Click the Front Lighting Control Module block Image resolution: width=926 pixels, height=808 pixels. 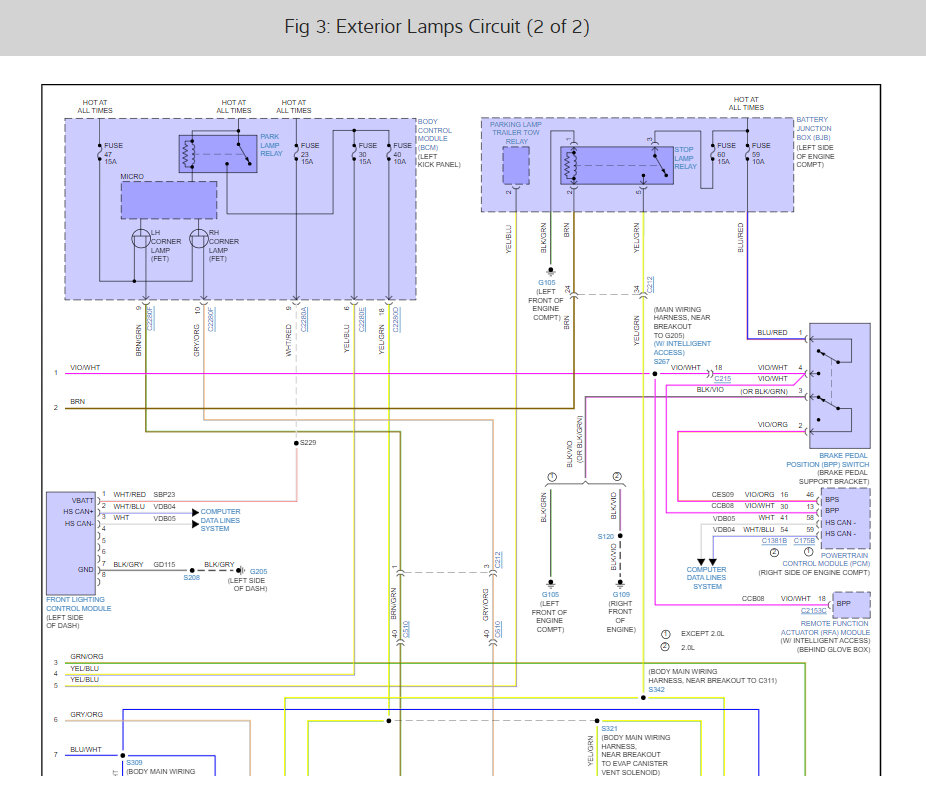click(x=71, y=543)
